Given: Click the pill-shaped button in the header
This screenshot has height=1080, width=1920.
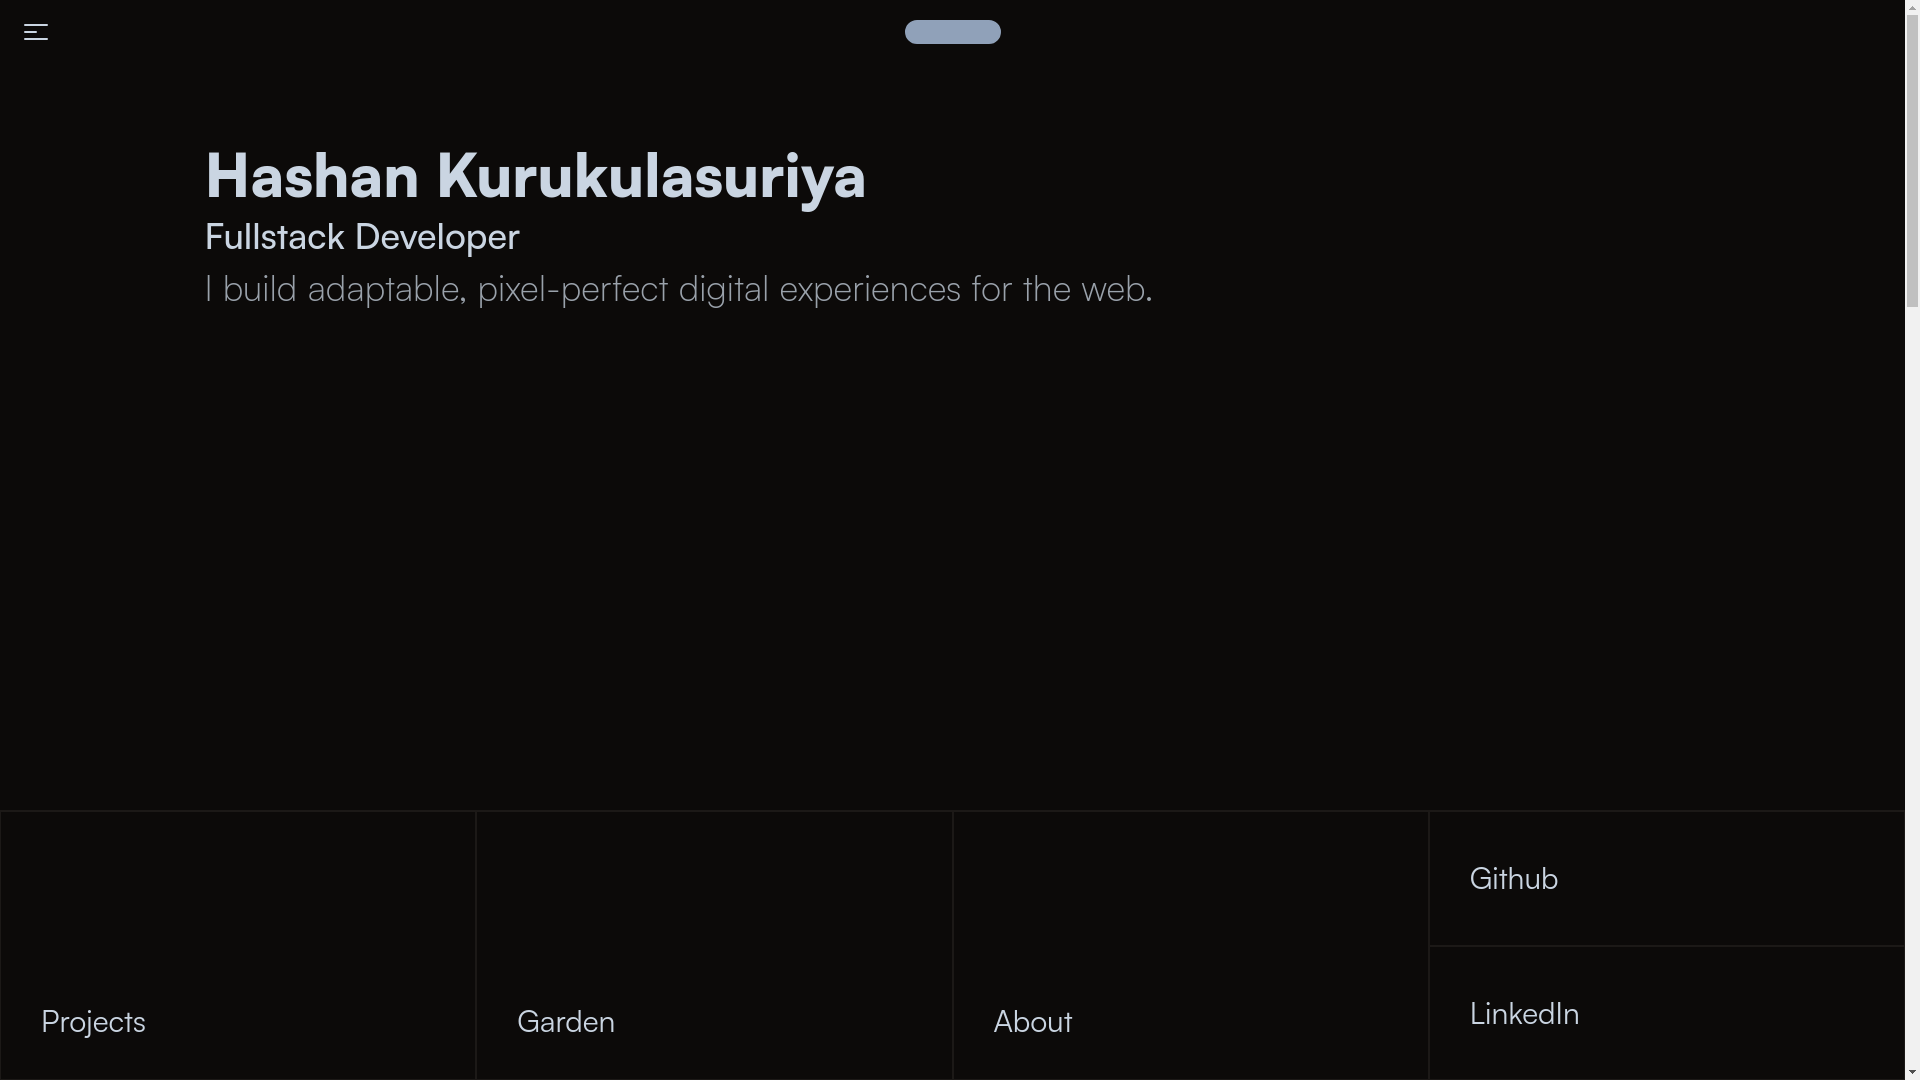Looking at the screenshot, I should 952,32.
